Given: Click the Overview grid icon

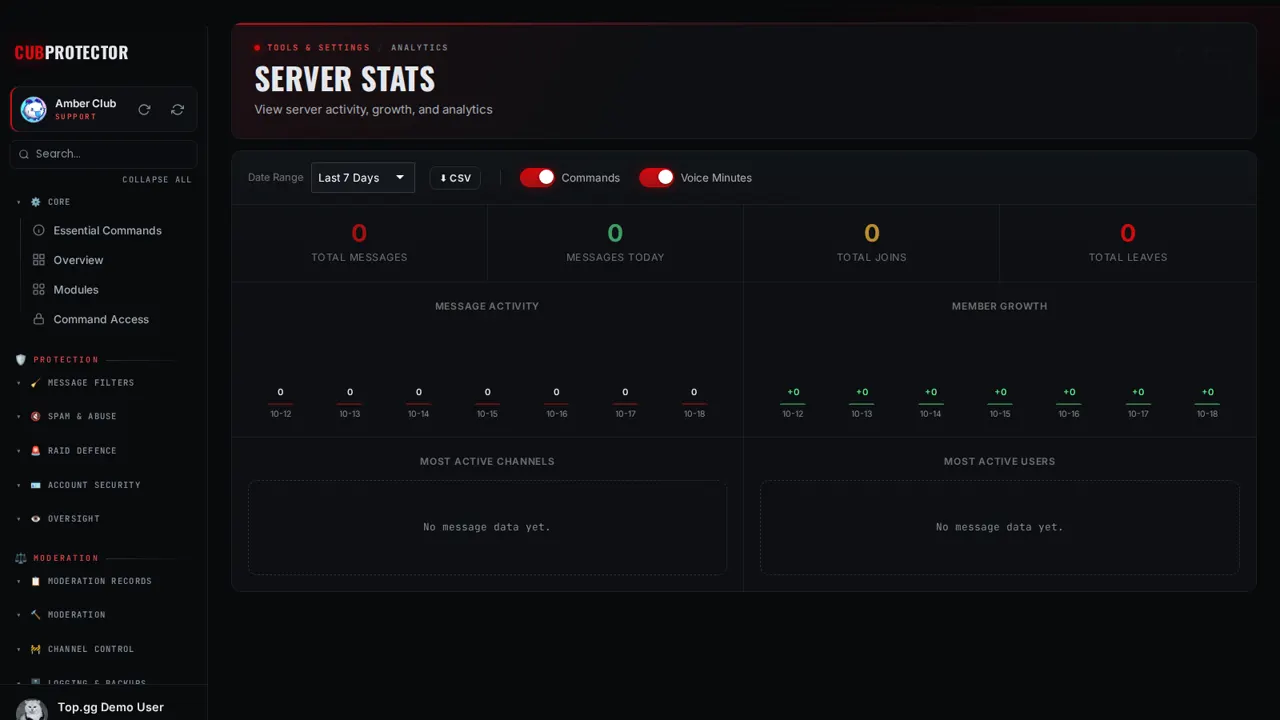Looking at the screenshot, I should (x=39, y=260).
